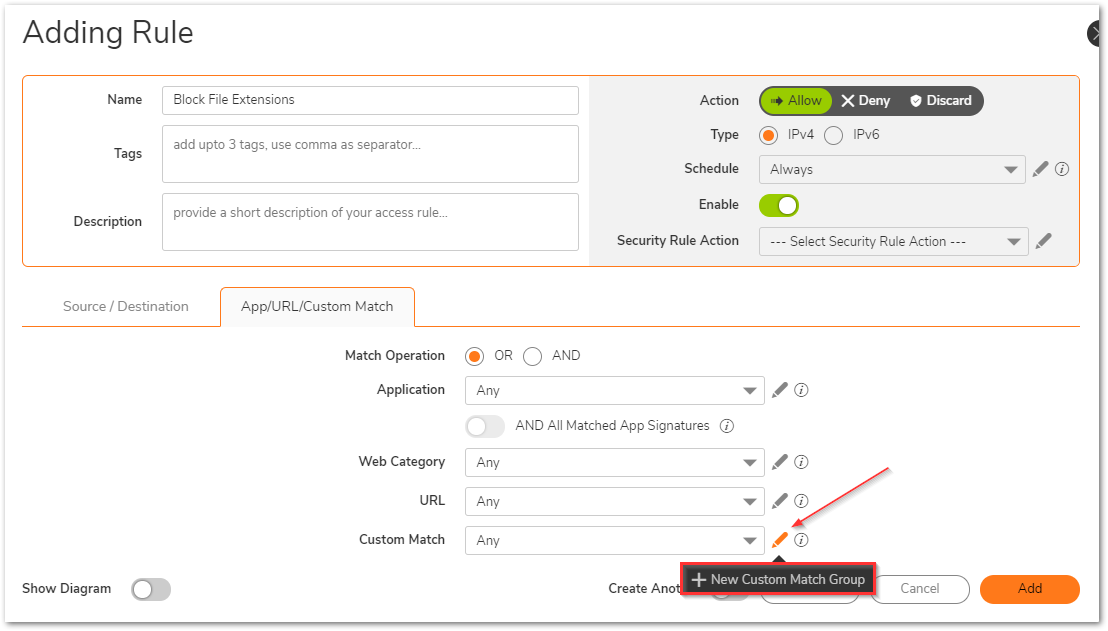
Task: Click the pencil icon beside URL
Action: click(780, 501)
